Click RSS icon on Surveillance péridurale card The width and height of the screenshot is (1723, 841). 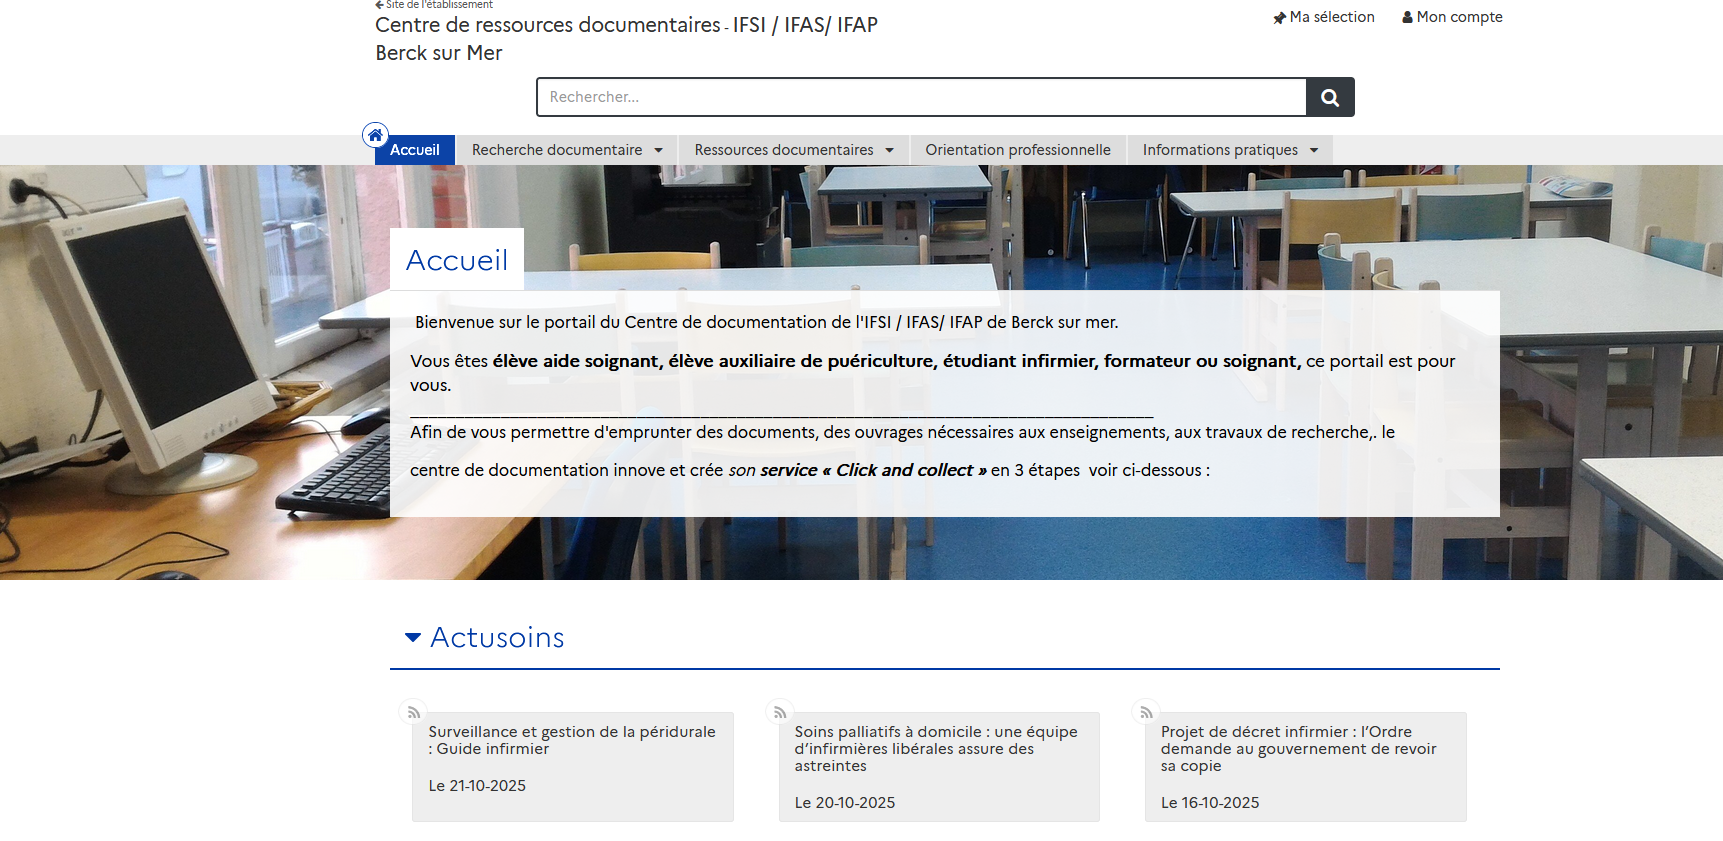pyautogui.click(x=413, y=712)
